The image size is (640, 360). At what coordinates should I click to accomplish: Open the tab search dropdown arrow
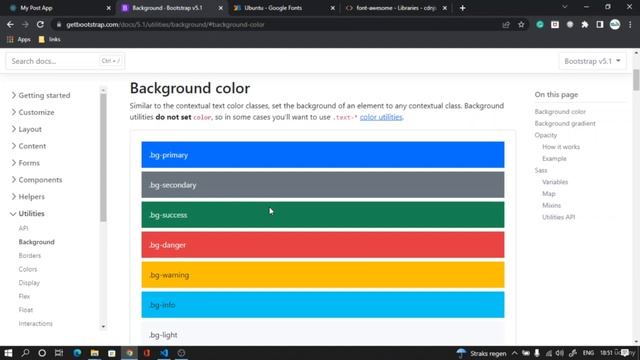point(565,7)
